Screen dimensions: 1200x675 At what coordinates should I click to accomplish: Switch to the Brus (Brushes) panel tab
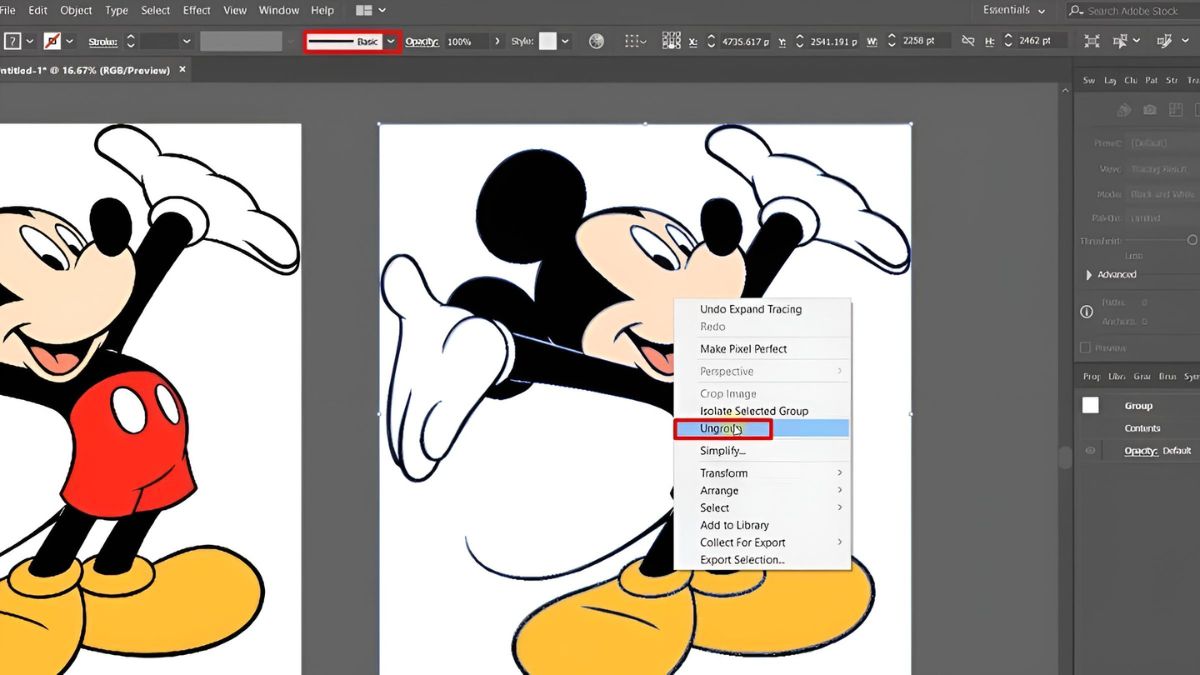click(x=1167, y=377)
